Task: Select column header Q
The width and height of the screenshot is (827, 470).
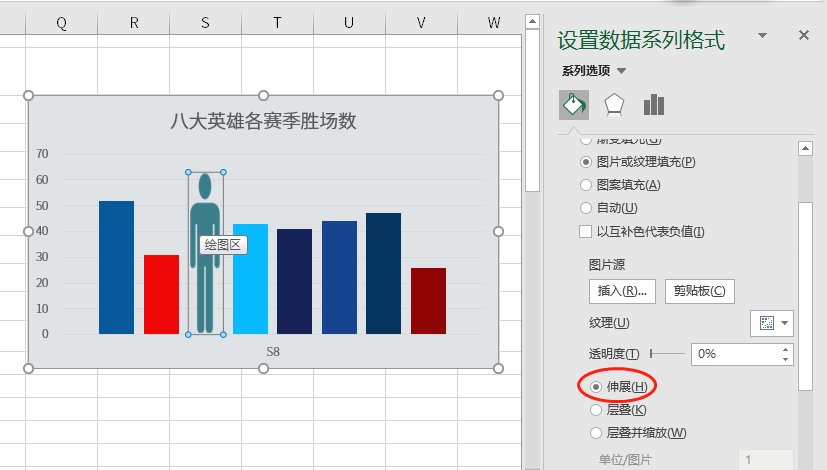Action: click(61, 23)
